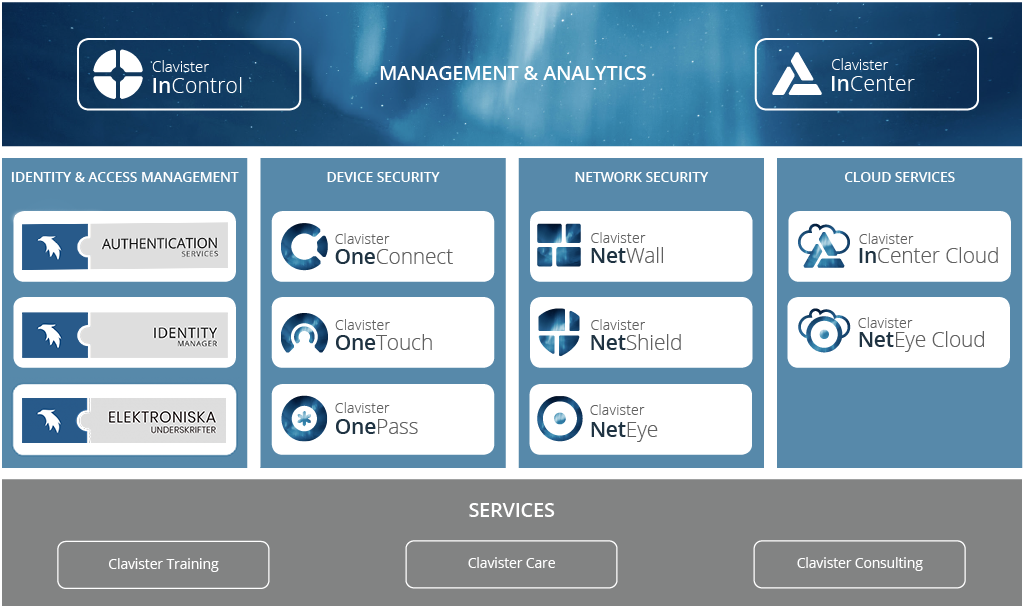Click the OnePass asterisk circle icon

coord(304,418)
